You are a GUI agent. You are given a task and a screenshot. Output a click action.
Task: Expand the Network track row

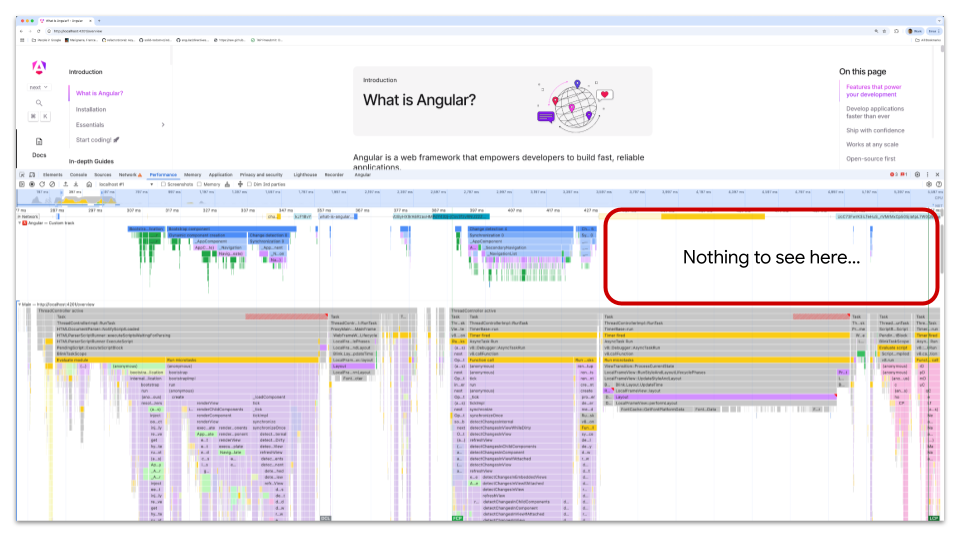19,217
